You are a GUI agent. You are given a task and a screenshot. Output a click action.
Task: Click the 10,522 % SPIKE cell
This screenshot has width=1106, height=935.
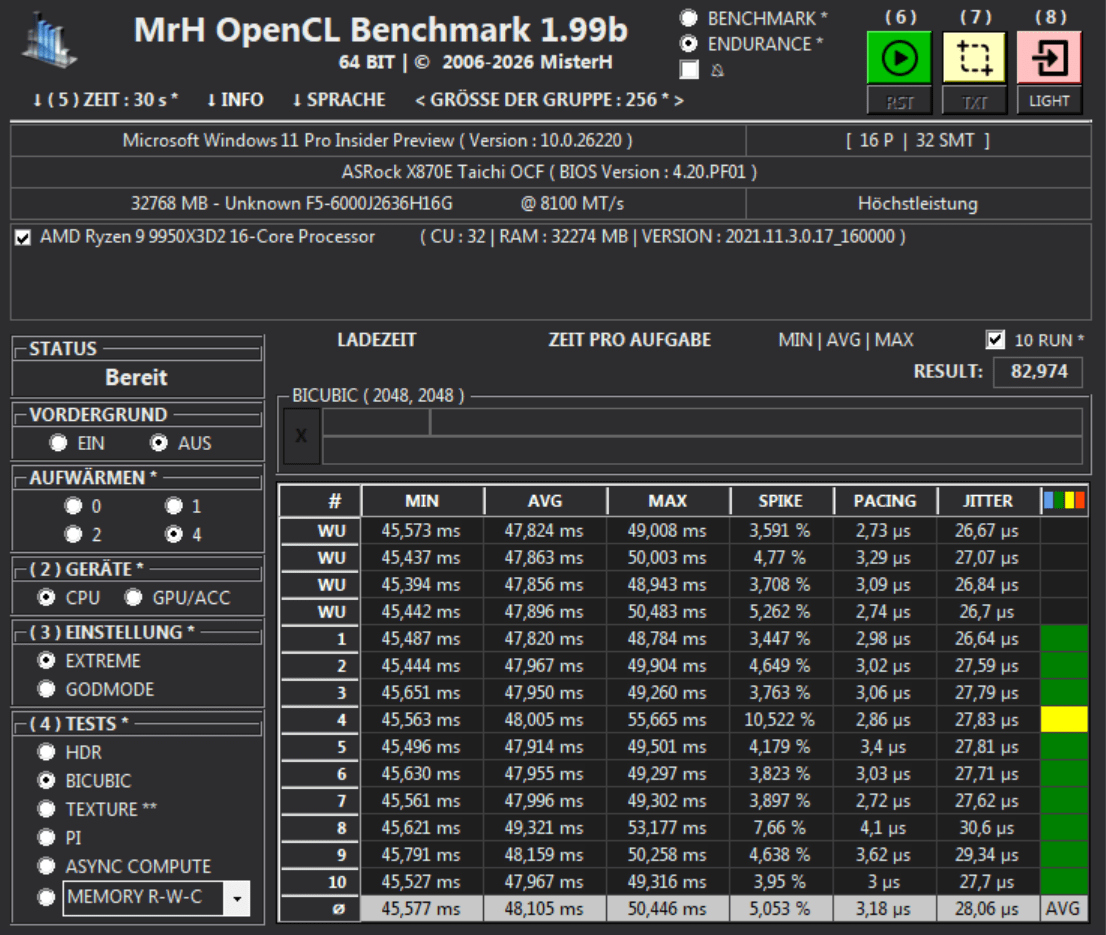[780, 720]
